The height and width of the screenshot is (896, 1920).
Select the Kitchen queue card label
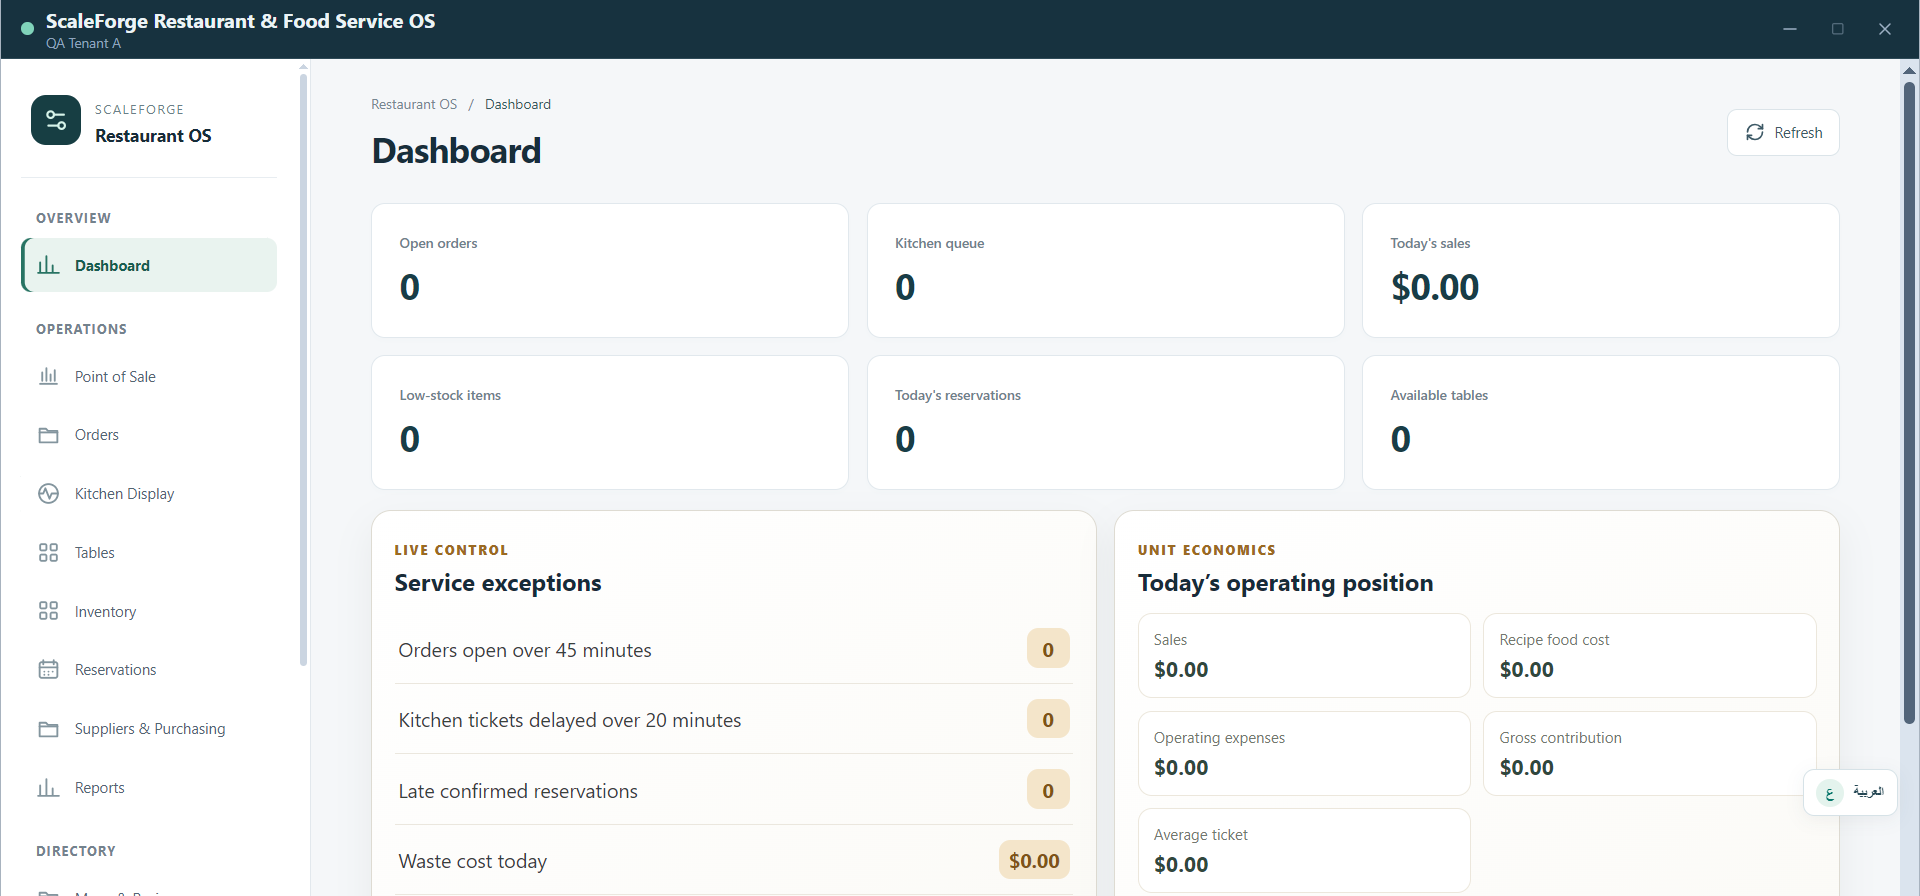939,243
